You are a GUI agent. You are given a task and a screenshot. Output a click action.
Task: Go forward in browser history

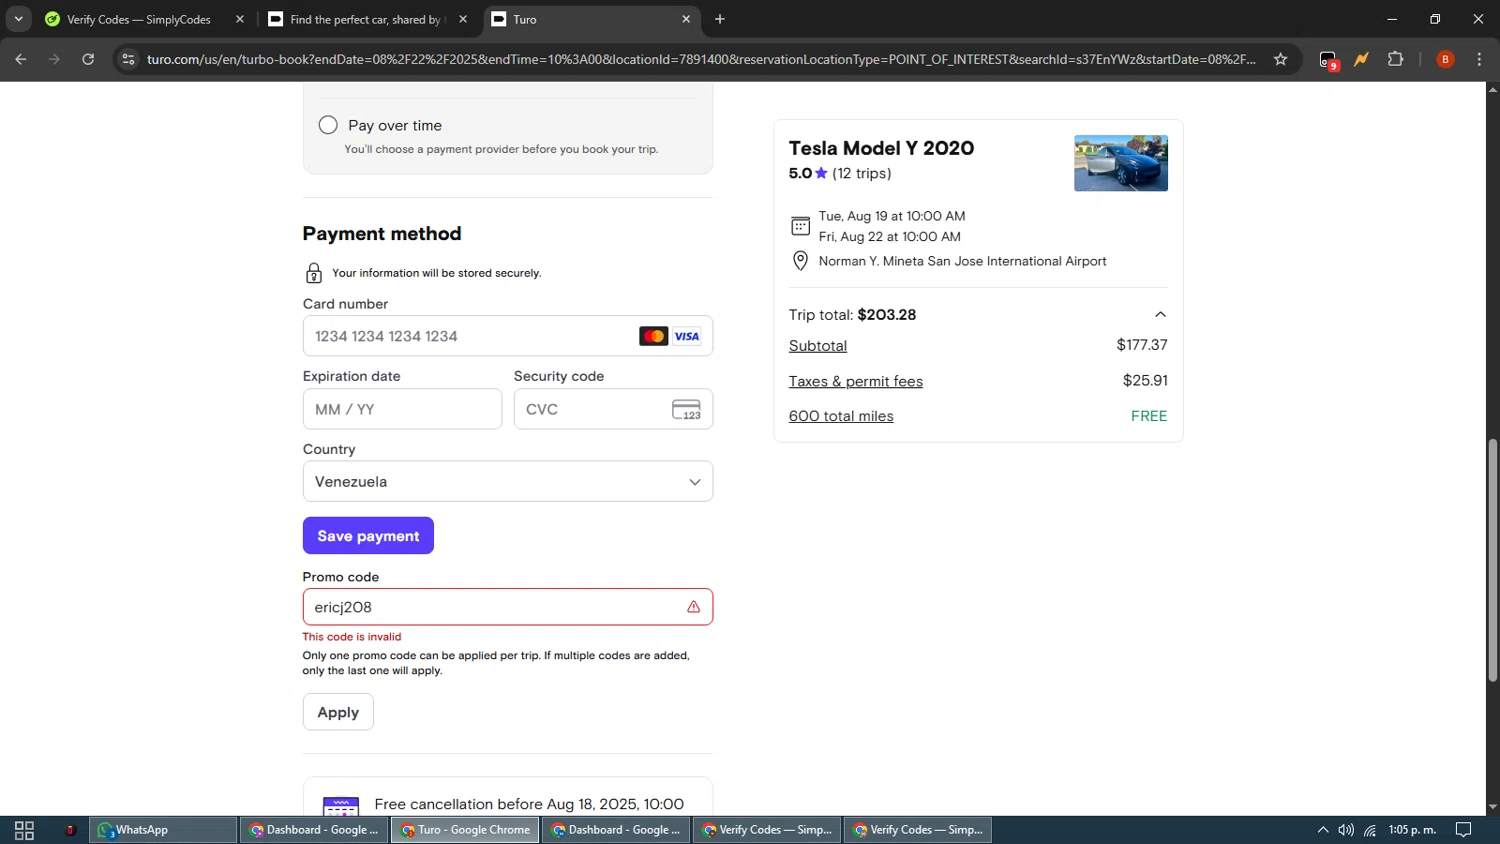(x=54, y=59)
